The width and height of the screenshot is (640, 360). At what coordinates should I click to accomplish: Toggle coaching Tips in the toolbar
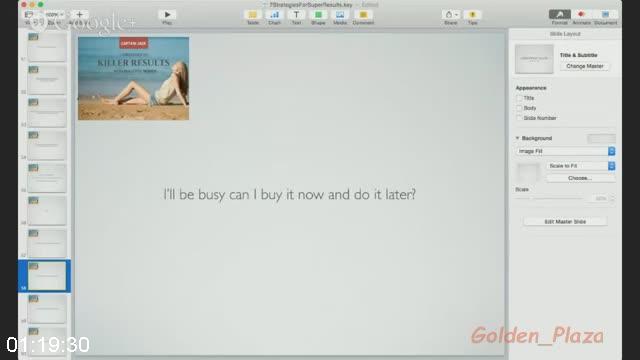[x=472, y=15]
